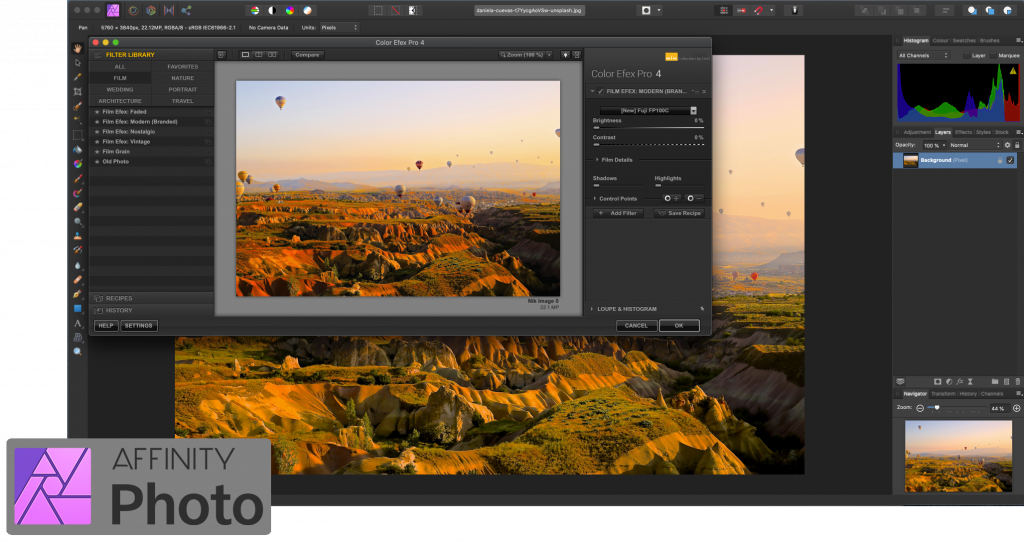
Task: Enable the Marquee histogram checkbox
Action: coord(993,55)
